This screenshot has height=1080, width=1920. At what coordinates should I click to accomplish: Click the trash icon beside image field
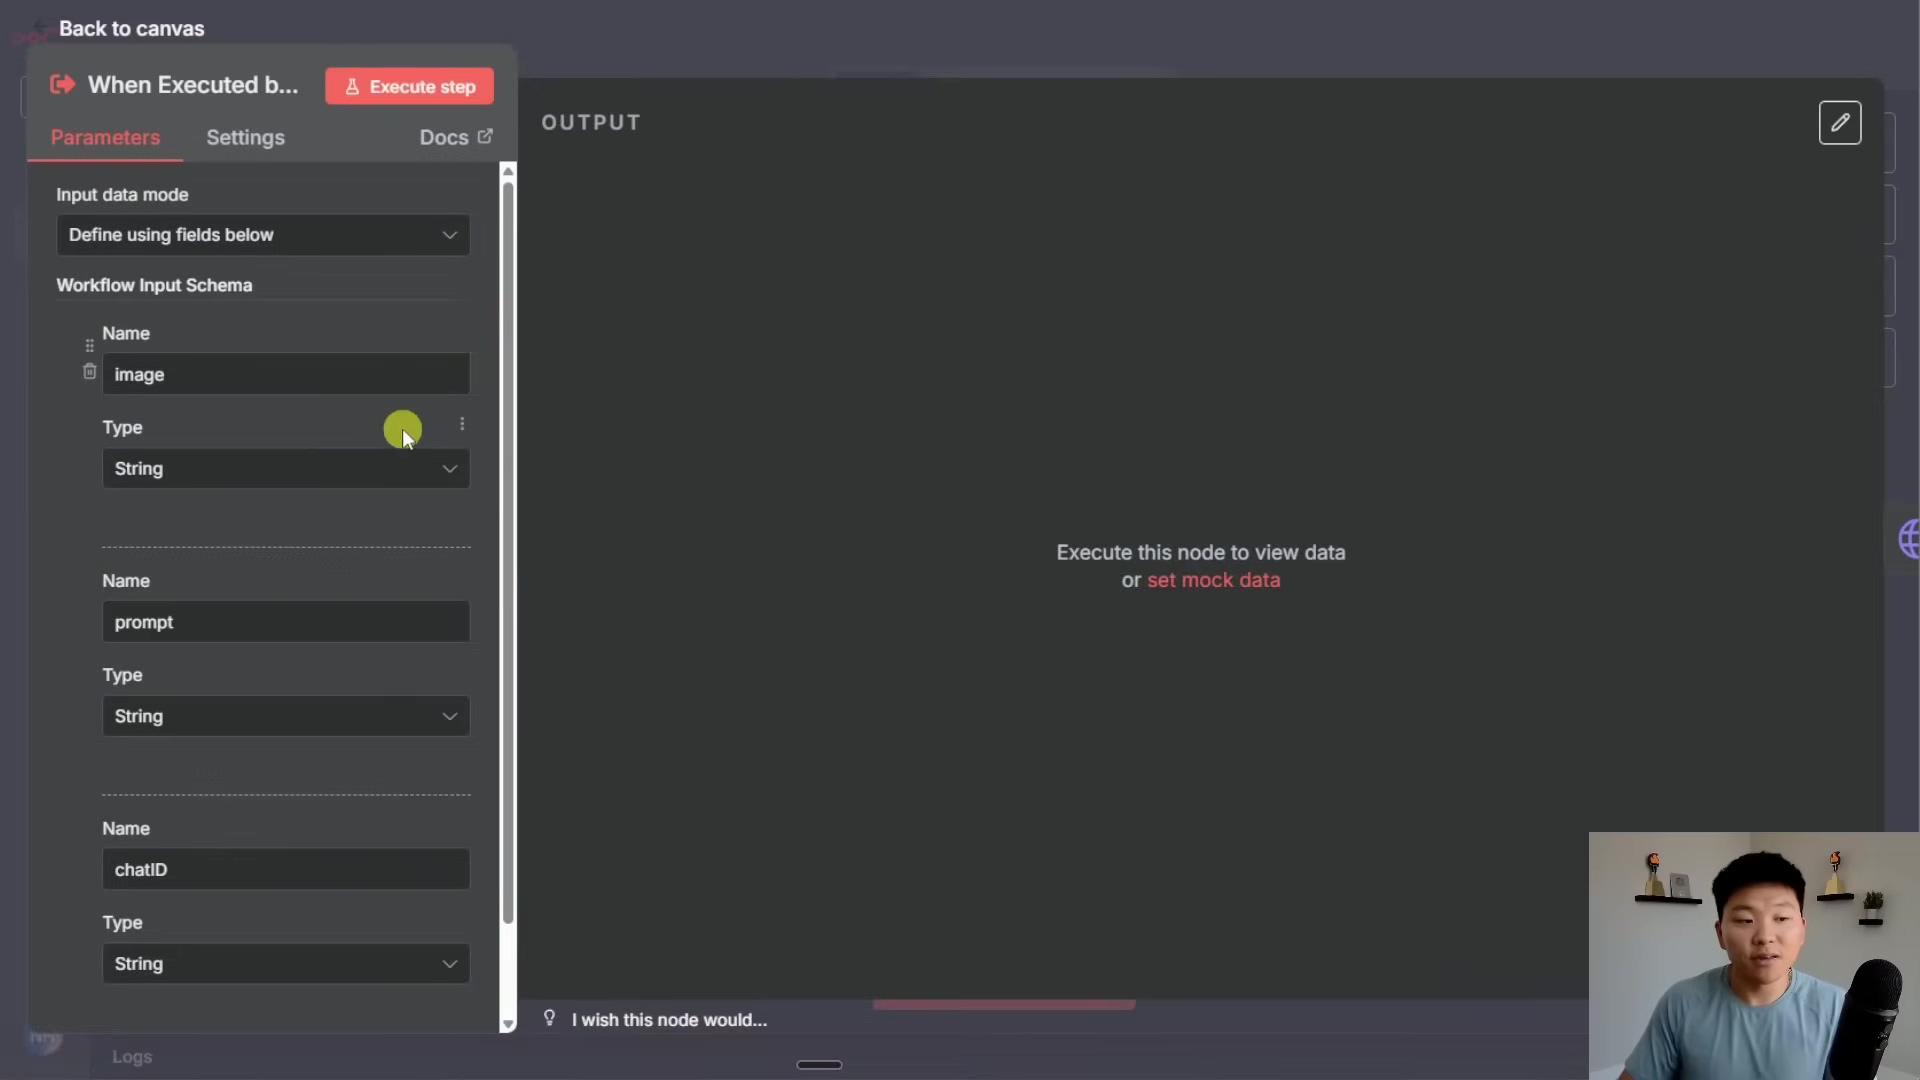click(x=89, y=372)
